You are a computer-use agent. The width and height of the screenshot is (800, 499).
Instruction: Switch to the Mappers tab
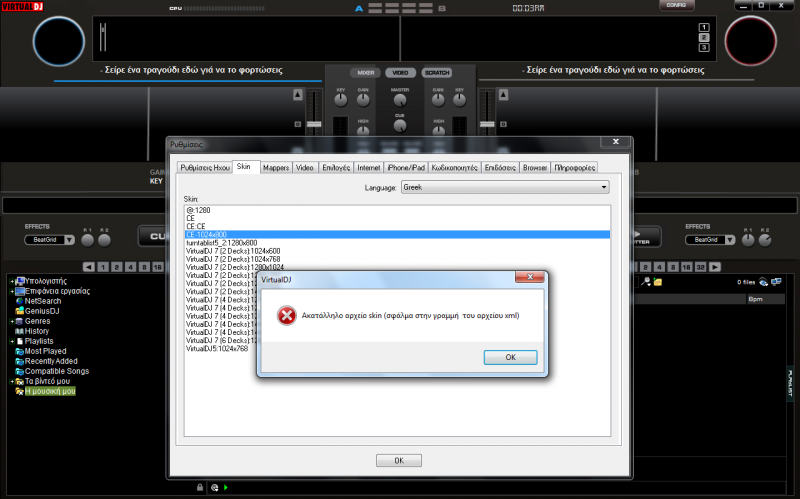tap(276, 167)
